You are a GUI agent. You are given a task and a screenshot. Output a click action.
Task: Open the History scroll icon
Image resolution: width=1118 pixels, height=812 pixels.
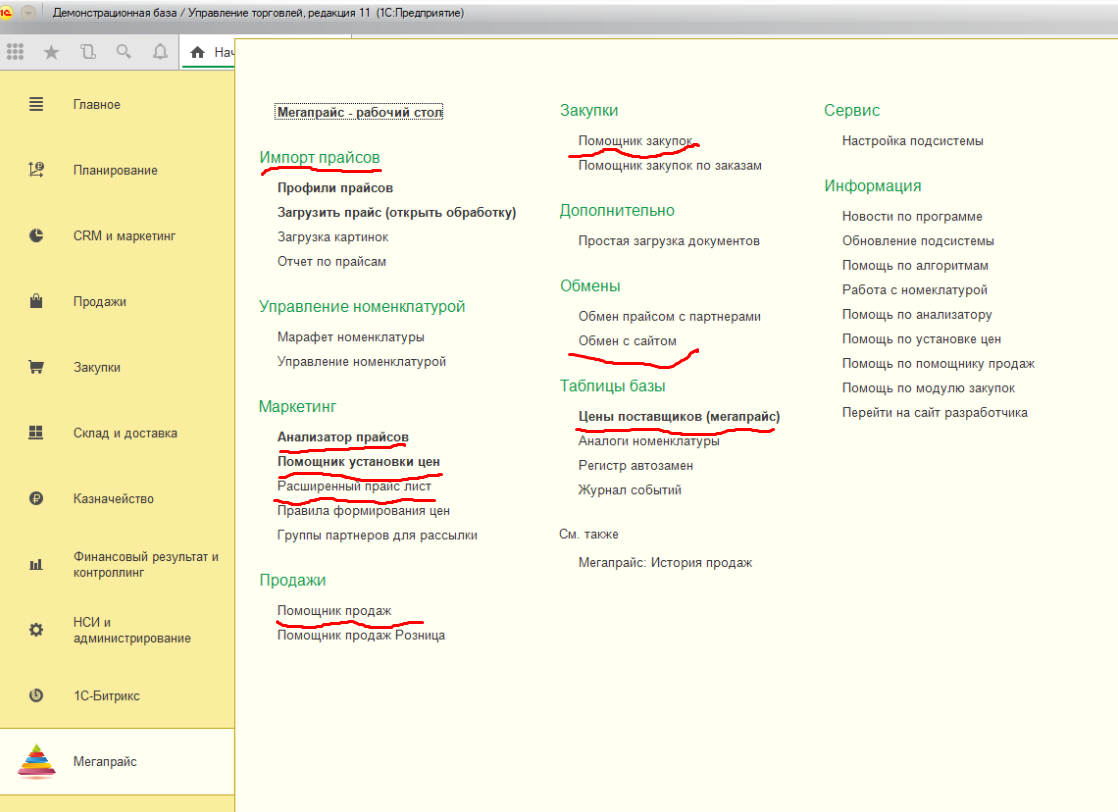pos(87,52)
